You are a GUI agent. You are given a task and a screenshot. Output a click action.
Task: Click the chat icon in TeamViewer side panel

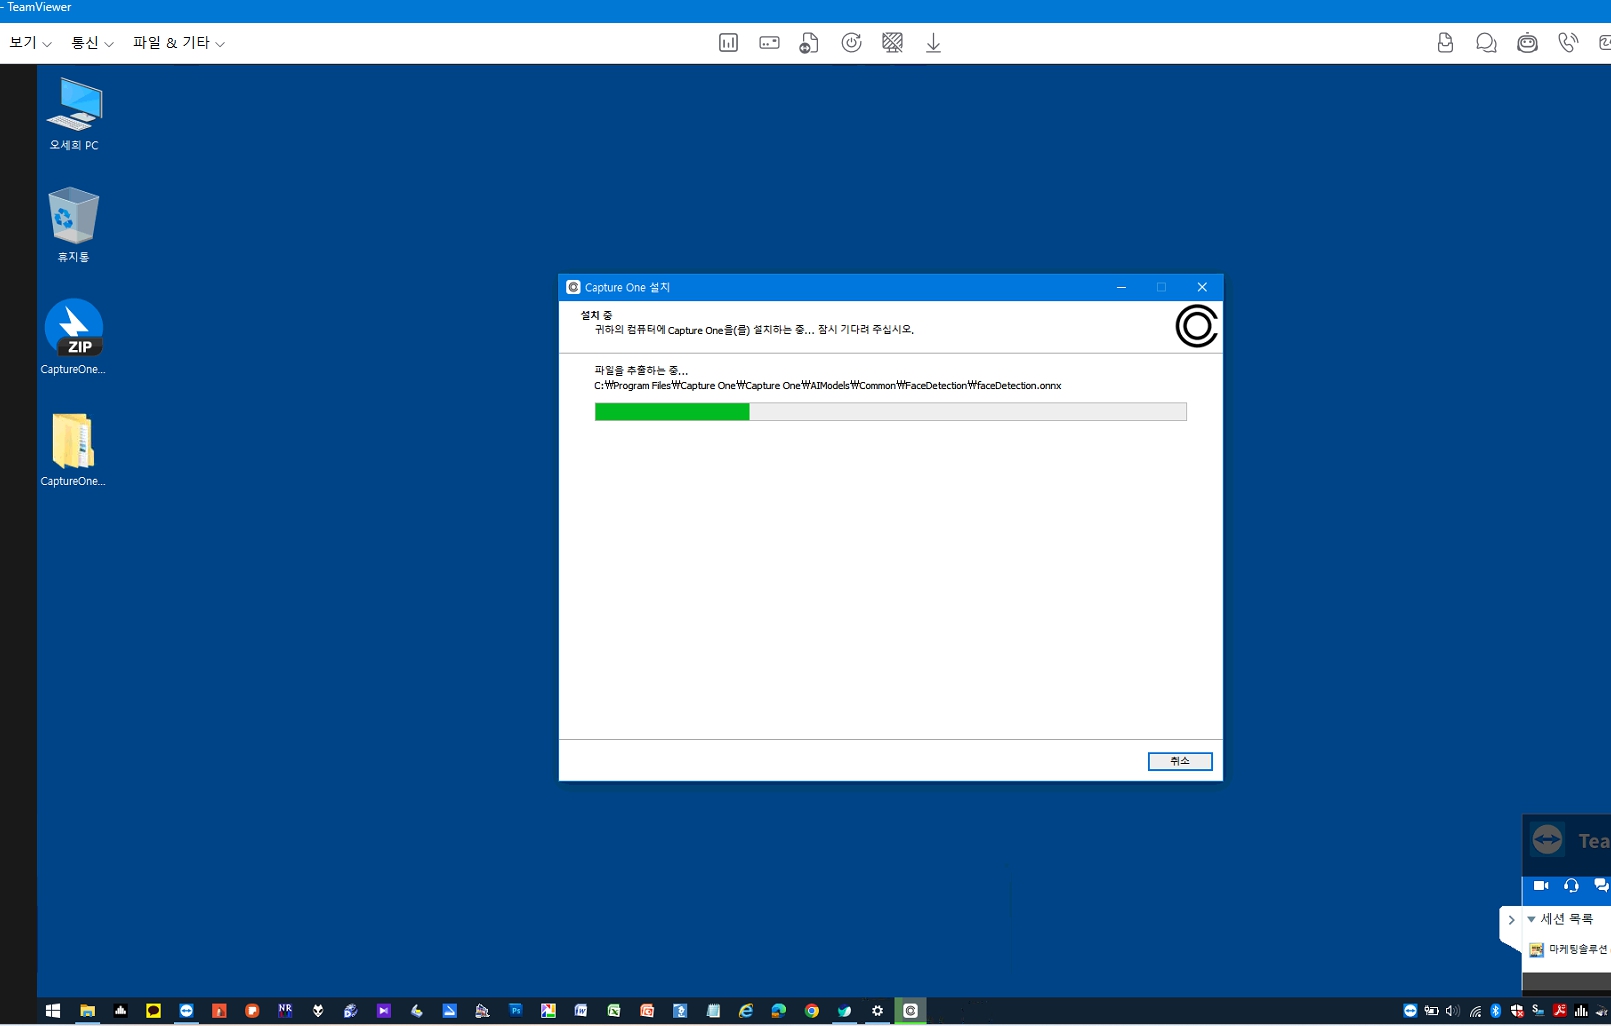tap(1601, 885)
